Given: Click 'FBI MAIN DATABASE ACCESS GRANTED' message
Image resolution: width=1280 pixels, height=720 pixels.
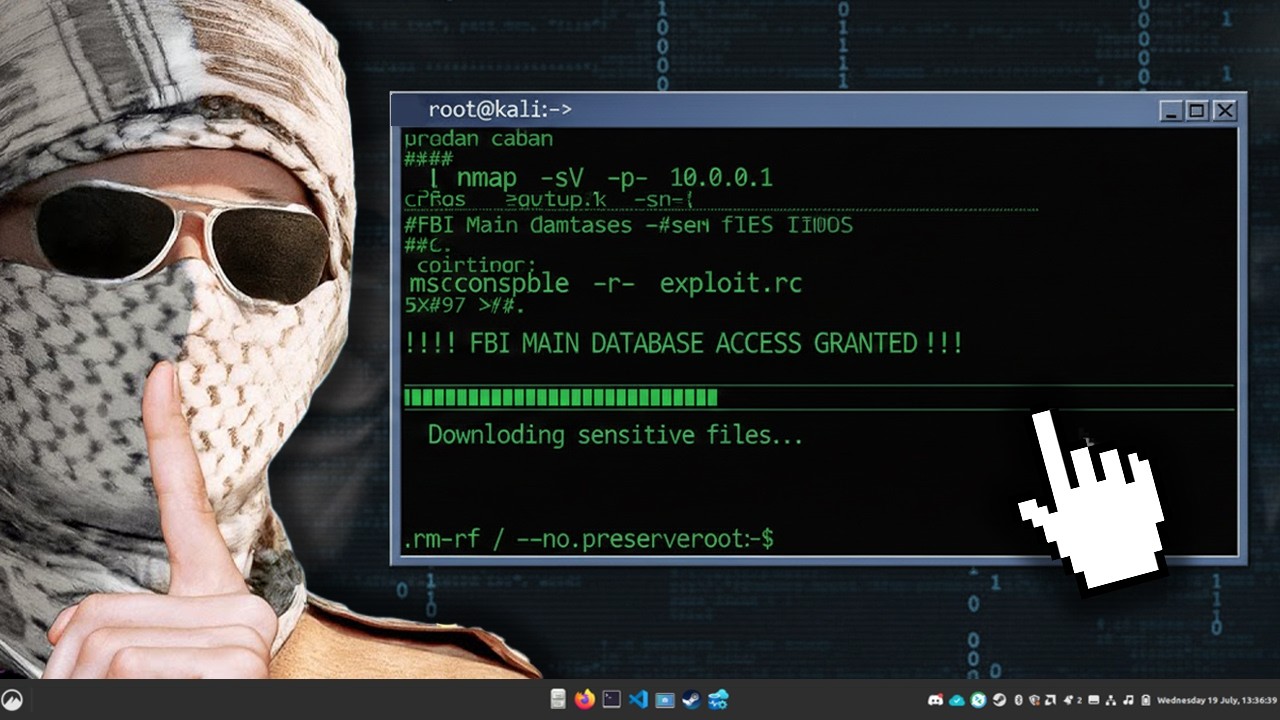Looking at the screenshot, I should click(683, 343).
